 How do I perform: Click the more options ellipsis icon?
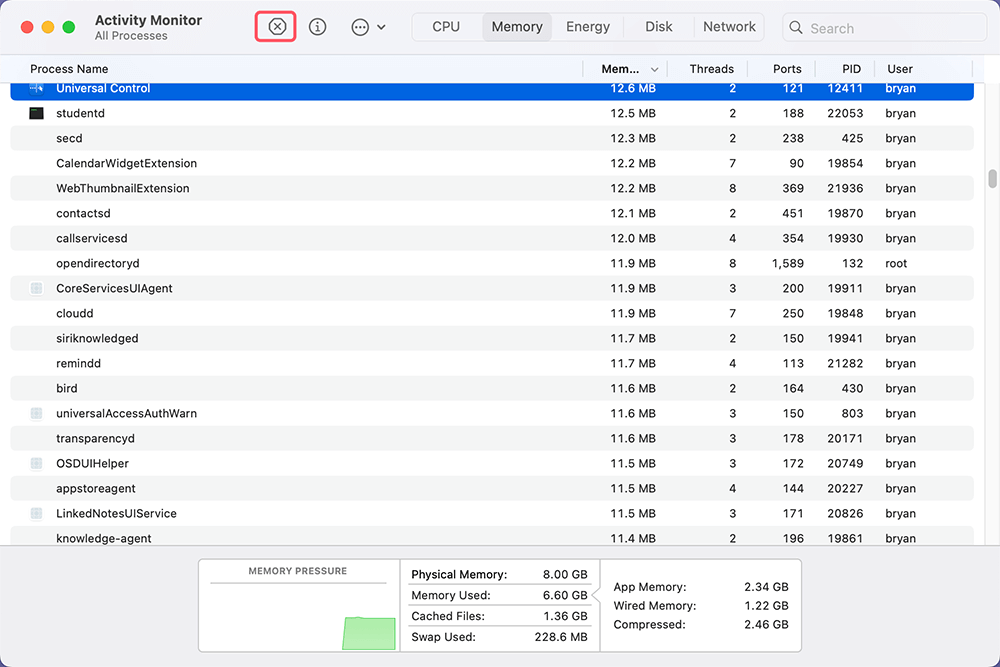click(359, 27)
